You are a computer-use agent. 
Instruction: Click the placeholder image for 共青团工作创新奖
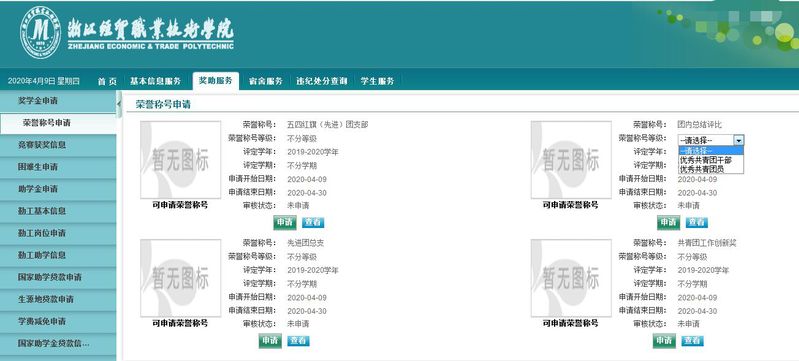click(x=571, y=278)
